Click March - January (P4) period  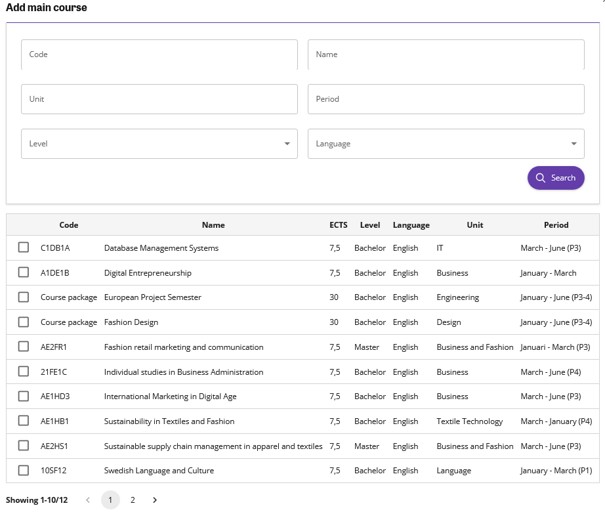(556, 421)
